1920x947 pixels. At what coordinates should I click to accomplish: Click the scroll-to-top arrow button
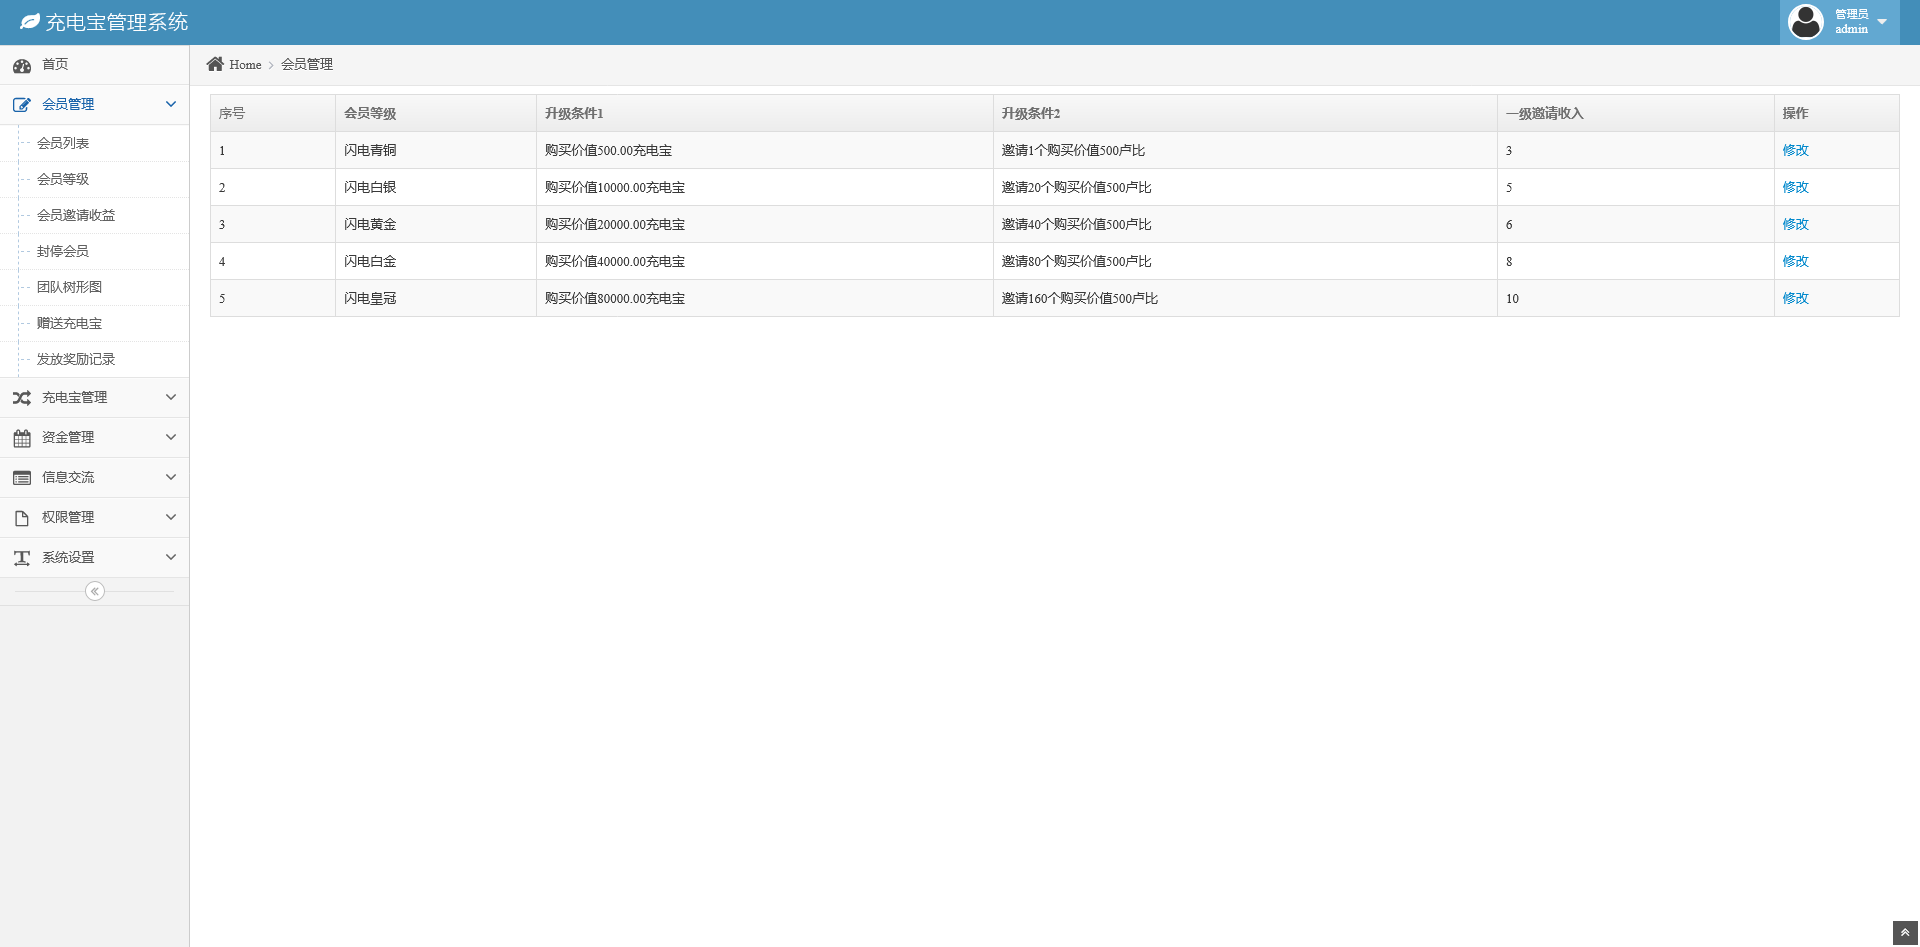point(1905,933)
